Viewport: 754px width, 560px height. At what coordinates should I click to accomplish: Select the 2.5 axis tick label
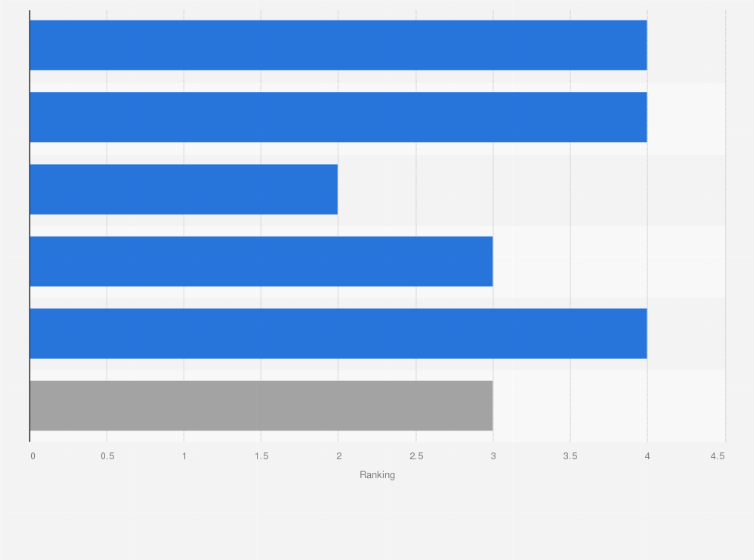coord(416,456)
